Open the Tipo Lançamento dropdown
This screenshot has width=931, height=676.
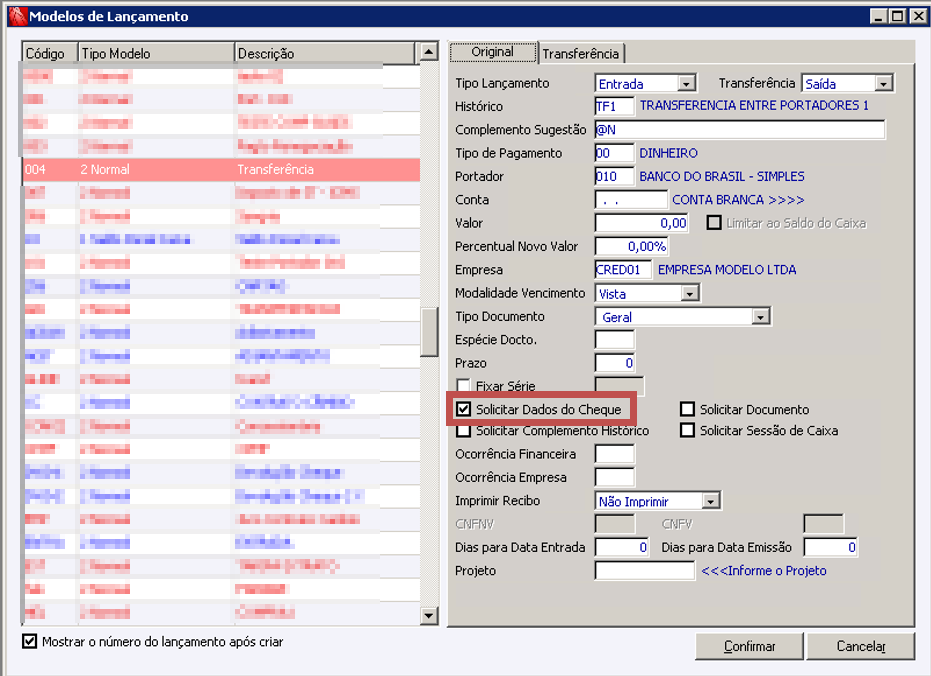[x=686, y=84]
